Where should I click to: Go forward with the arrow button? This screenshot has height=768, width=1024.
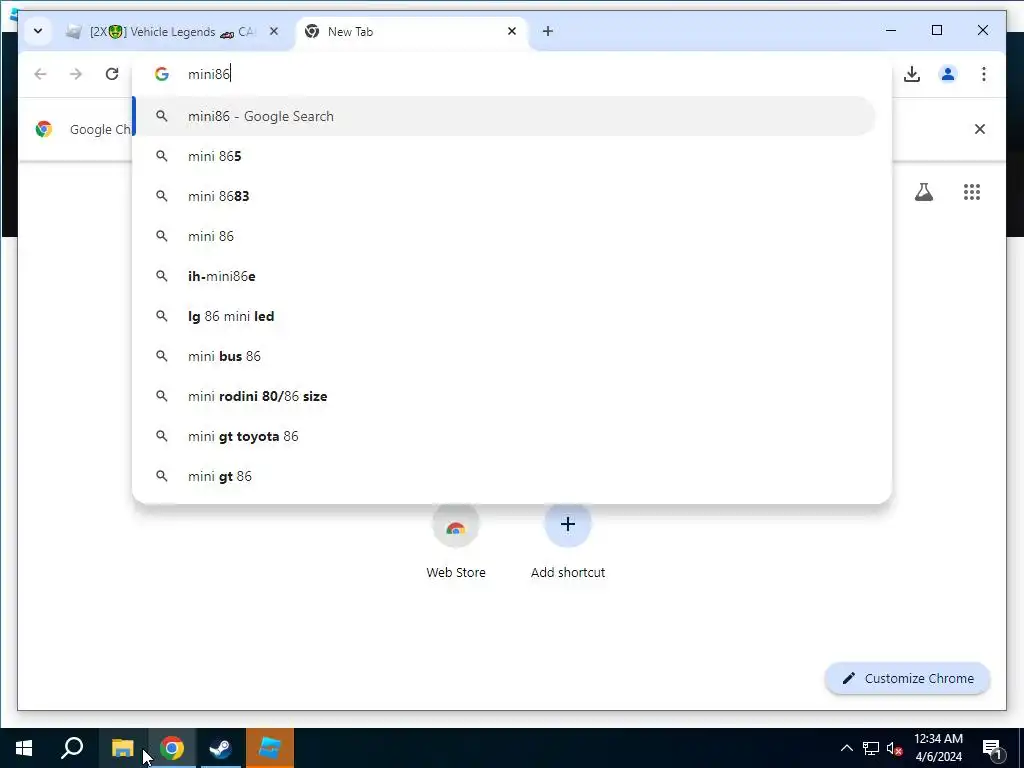click(x=76, y=74)
